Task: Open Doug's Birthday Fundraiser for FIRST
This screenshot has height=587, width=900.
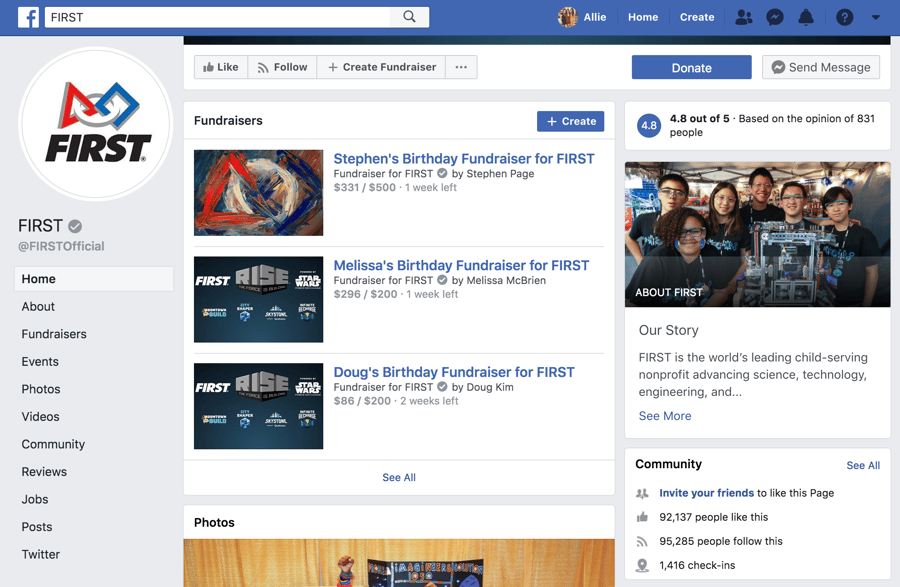Action: pos(454,372)
